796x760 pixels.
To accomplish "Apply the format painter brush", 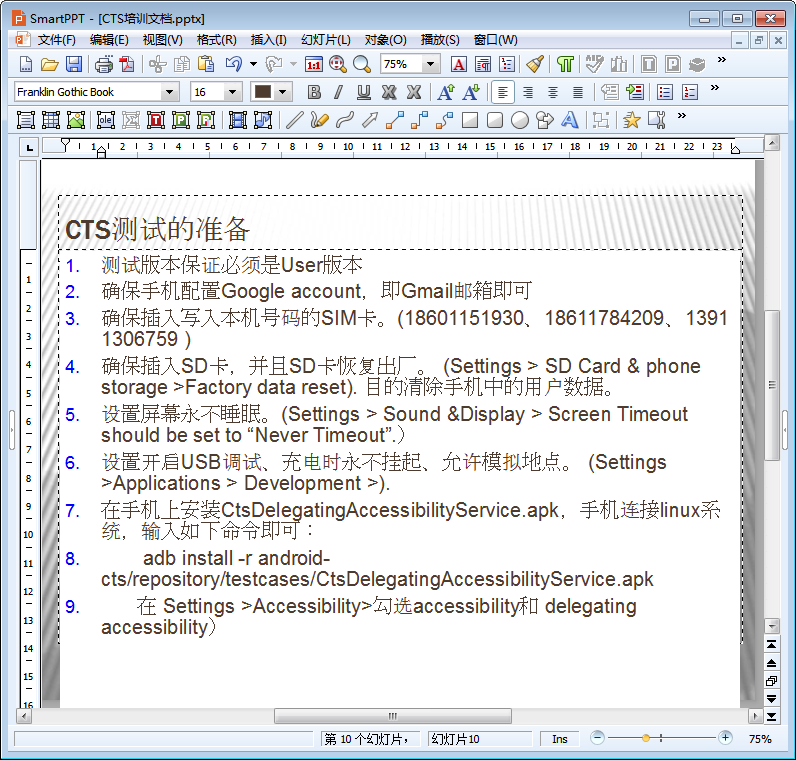I will pos(535,64).
